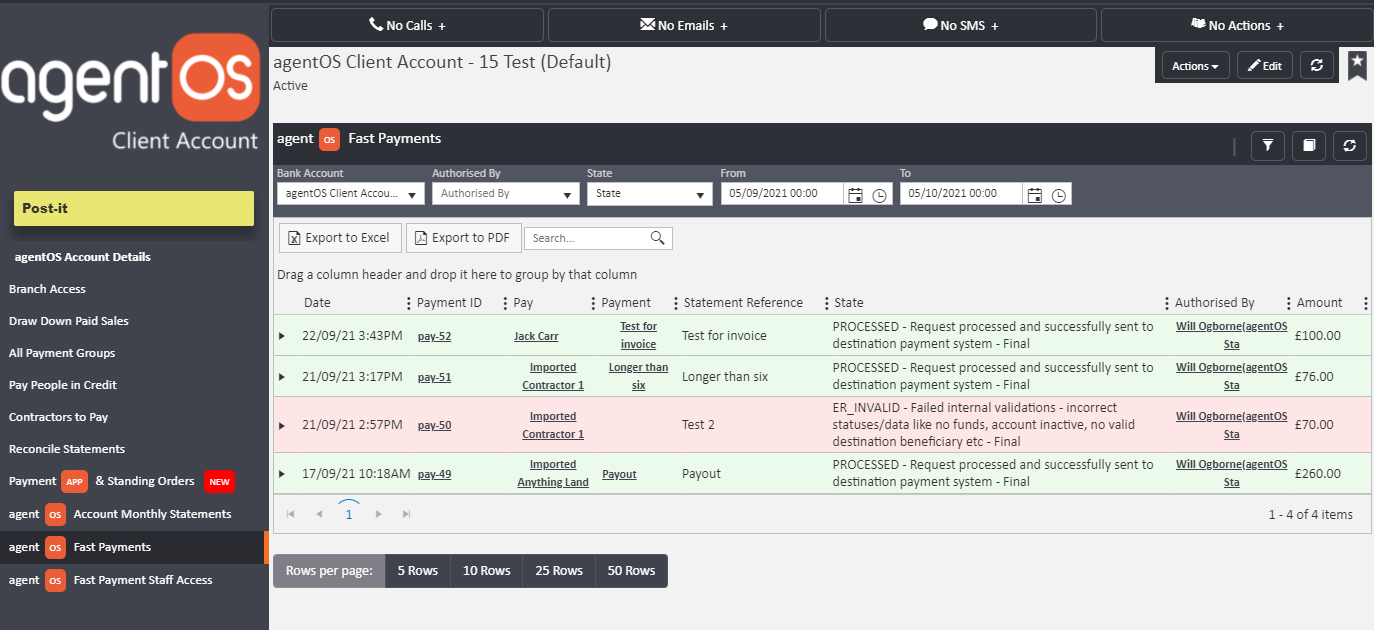Screen dimensions: 1374x630
Task: Open the From date calendar picker
Action: tap(855, 195)
